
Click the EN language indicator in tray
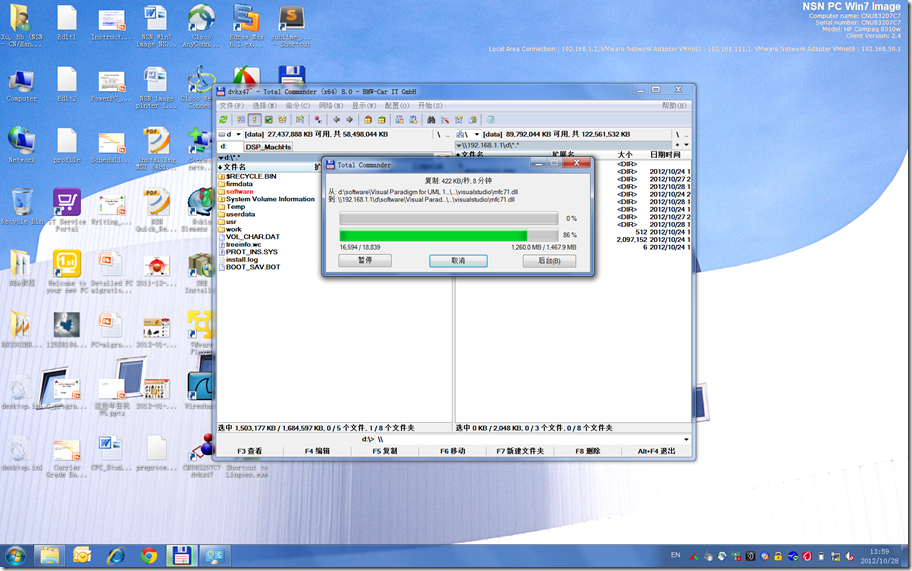click(x=675, y=555)
